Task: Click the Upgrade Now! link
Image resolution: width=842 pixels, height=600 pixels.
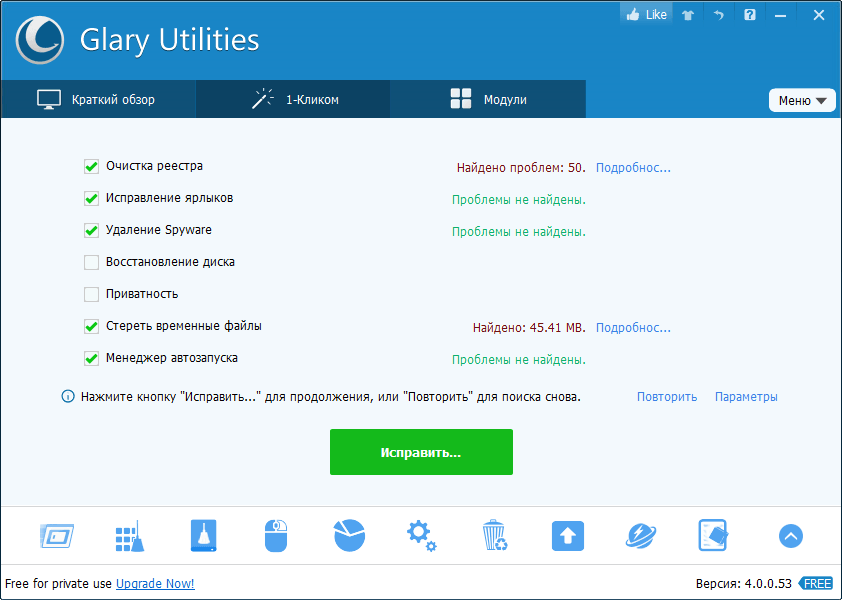Action: pos(155,583)
